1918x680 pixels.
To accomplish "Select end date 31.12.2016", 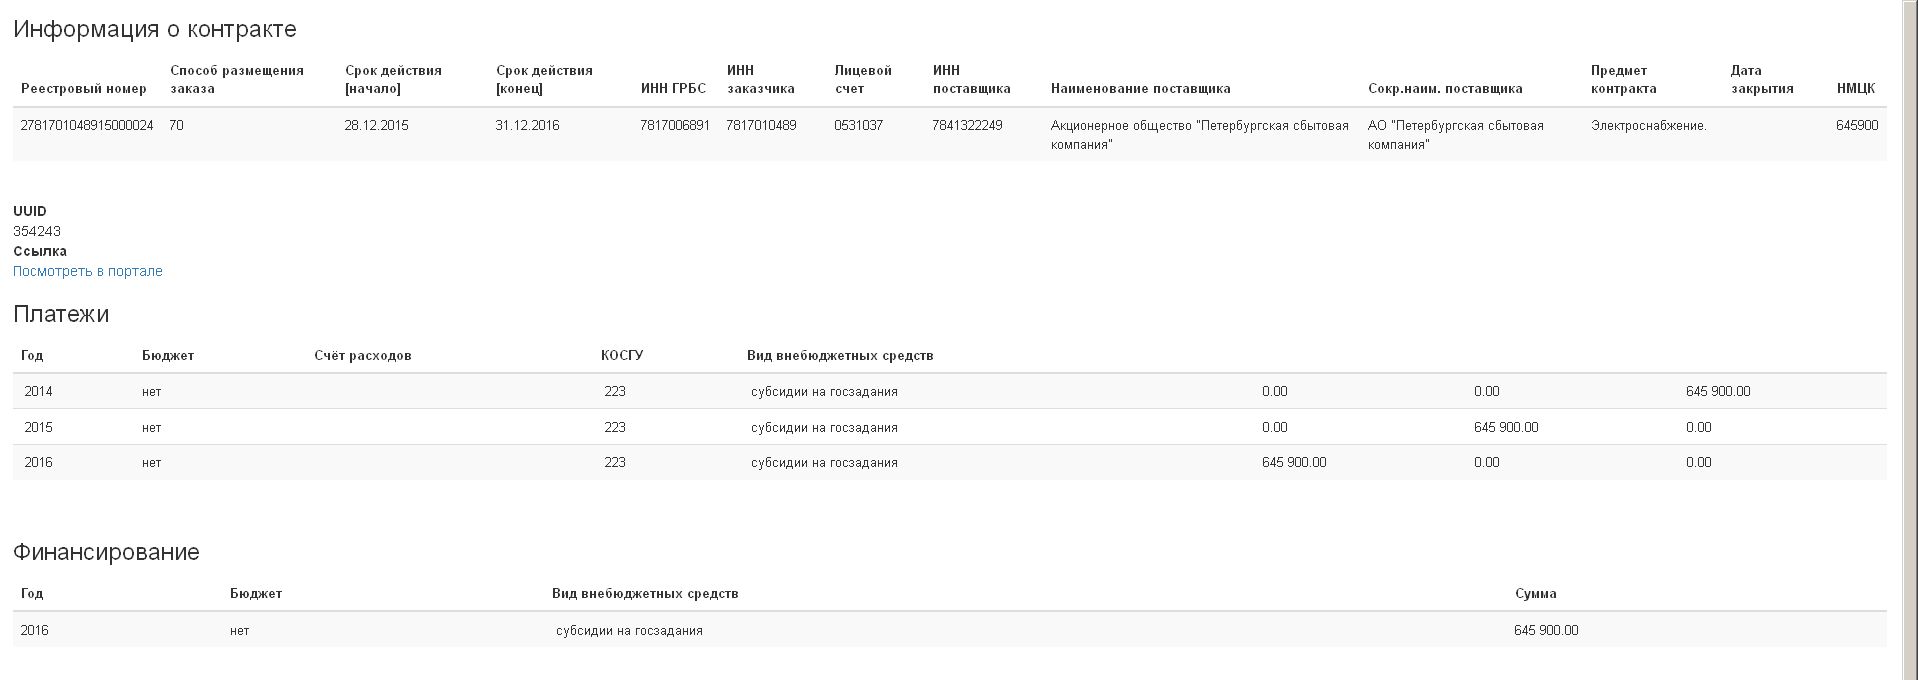I will 527,125.
